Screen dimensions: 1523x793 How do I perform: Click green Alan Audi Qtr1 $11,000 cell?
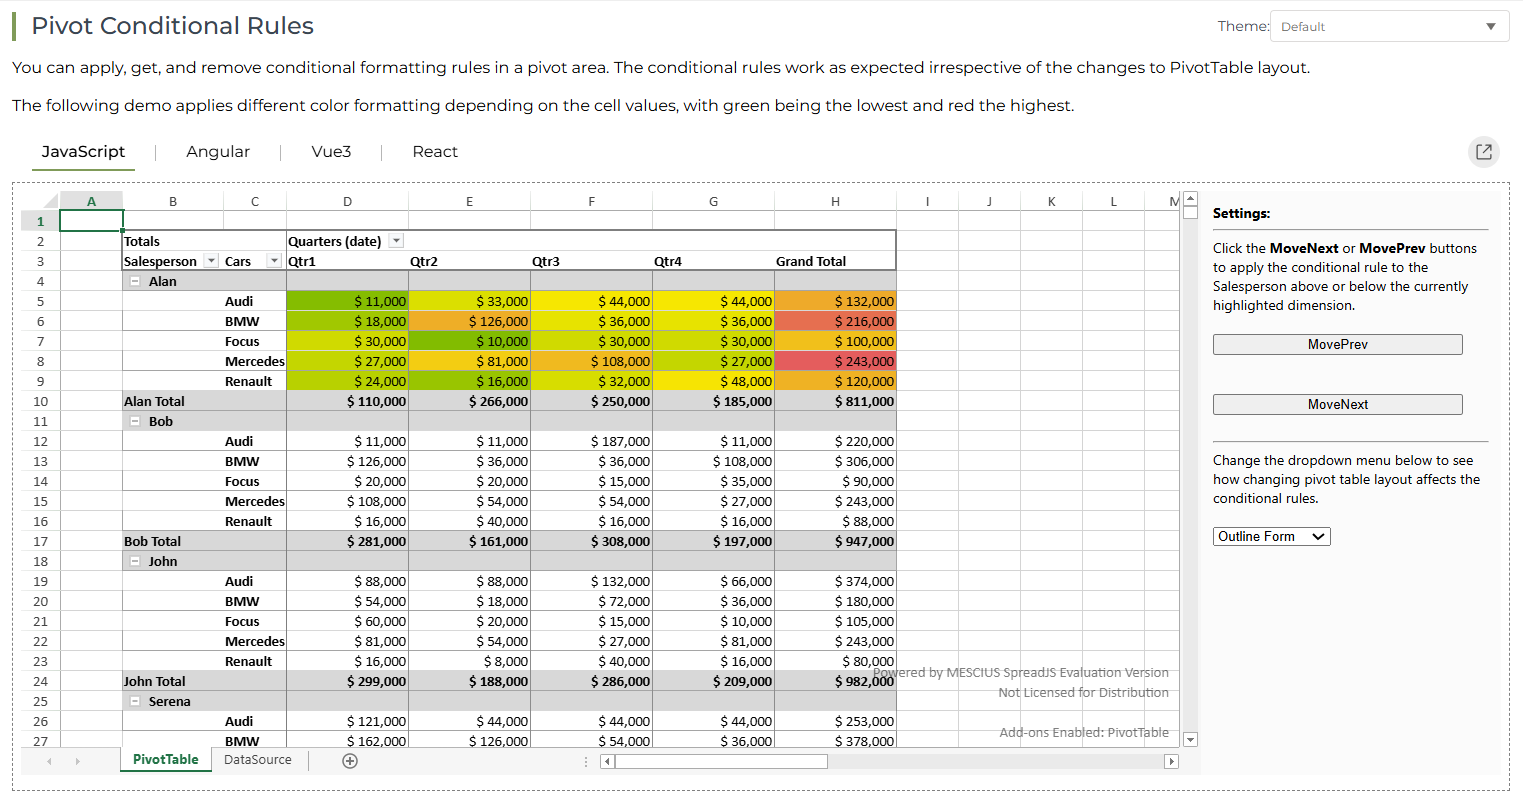(347, 301)
